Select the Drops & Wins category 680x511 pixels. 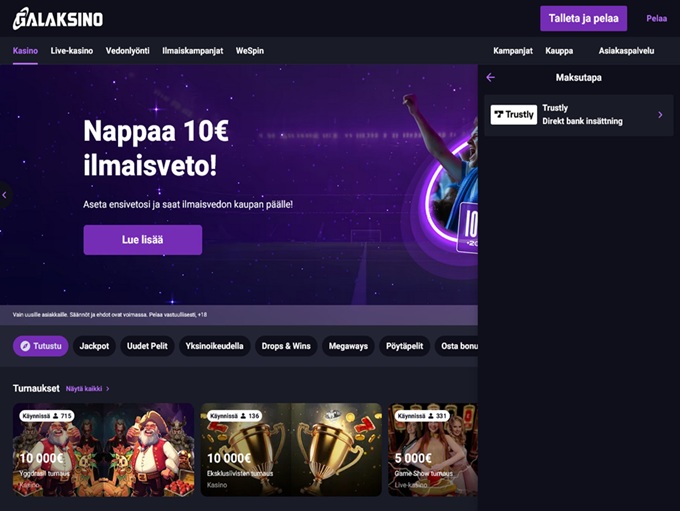tap(286, 346)
